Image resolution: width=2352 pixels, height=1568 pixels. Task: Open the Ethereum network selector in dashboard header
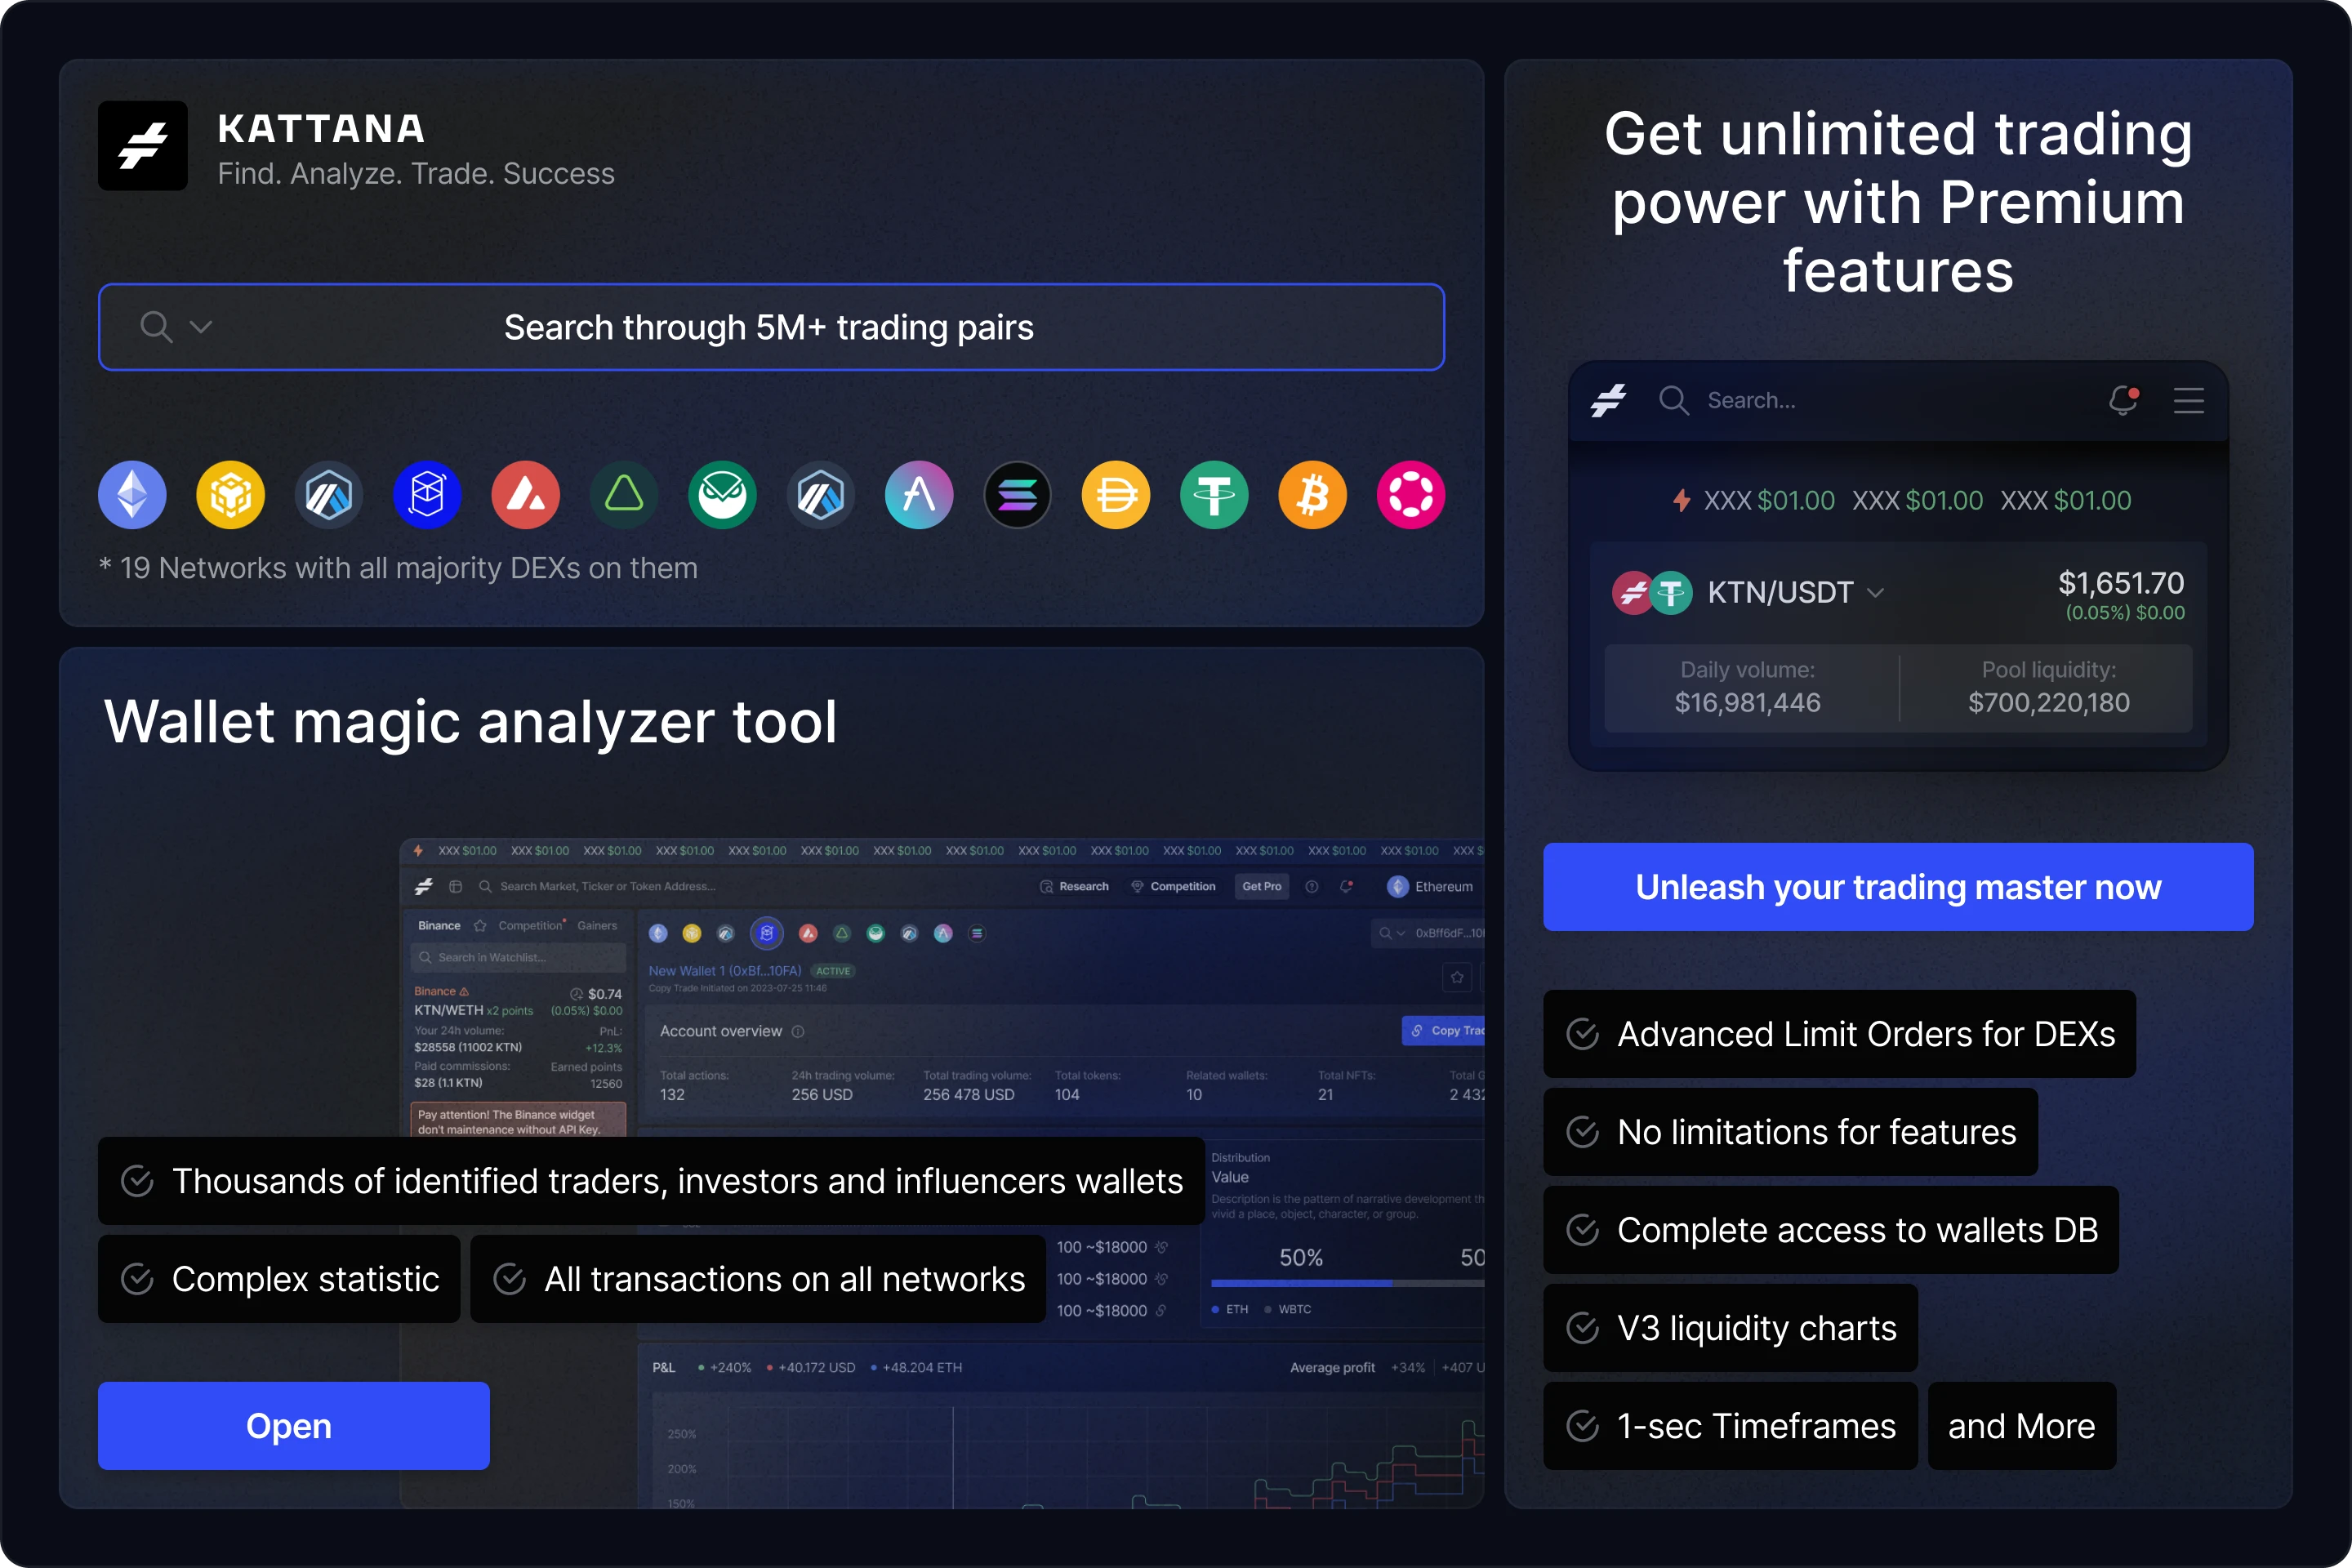click(1430, 886)
